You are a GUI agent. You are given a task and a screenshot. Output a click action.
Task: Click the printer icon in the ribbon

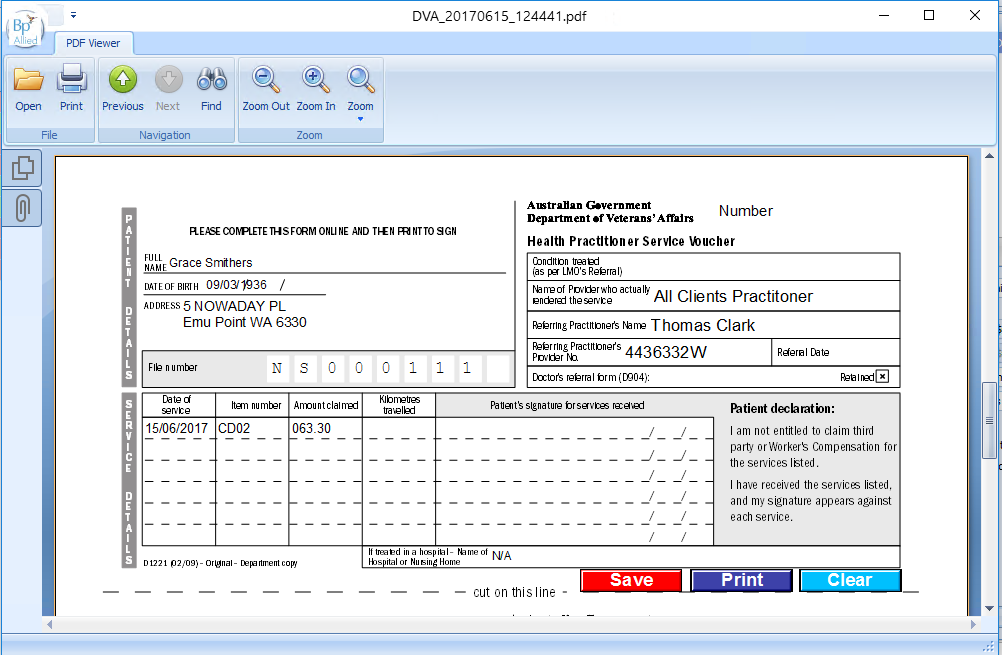pyautogui.click(x=72, y=79)
